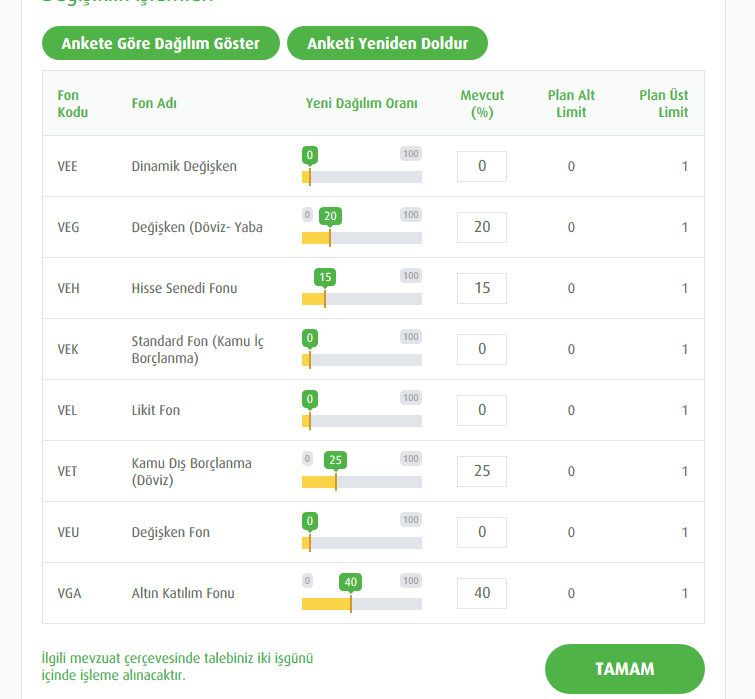Screen dimensions: 755x699
Task: Click the Değişken Fon VEU slider
Action: tap(362, 543)
